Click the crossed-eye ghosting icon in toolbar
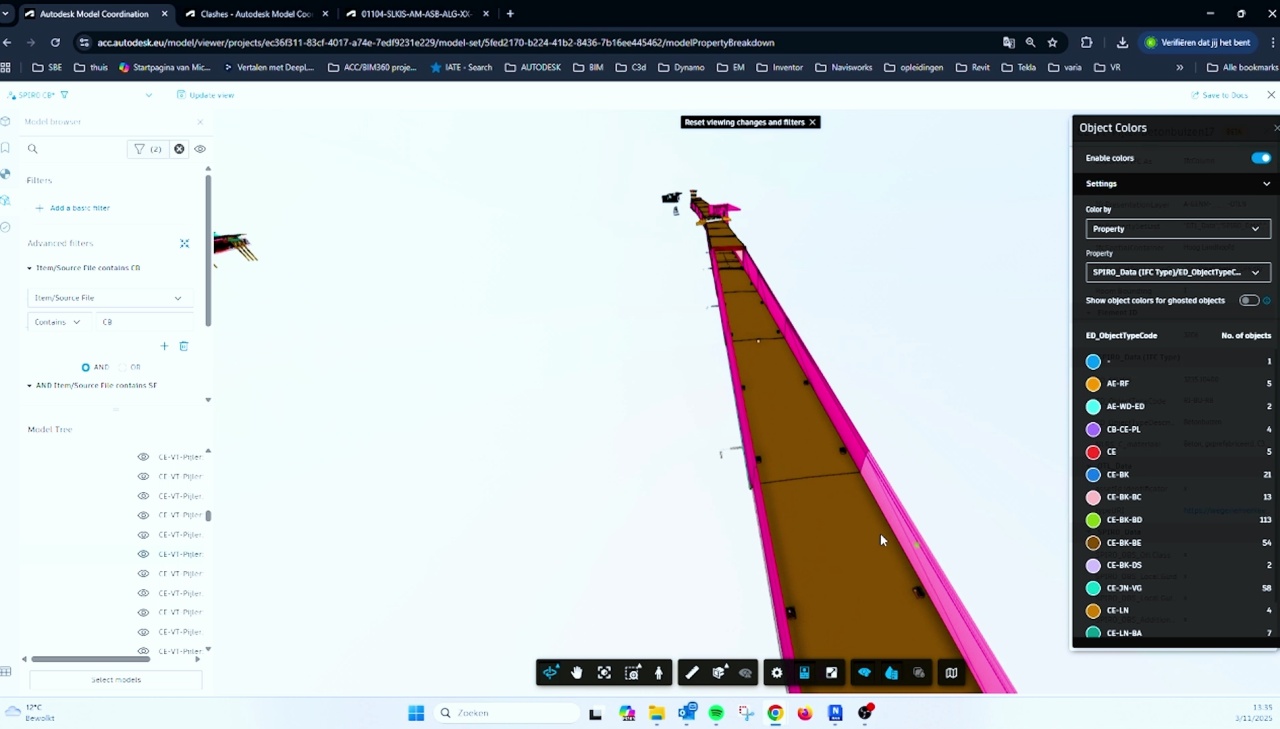Viewport: 1280px width, 729px height. pos(745,673)
